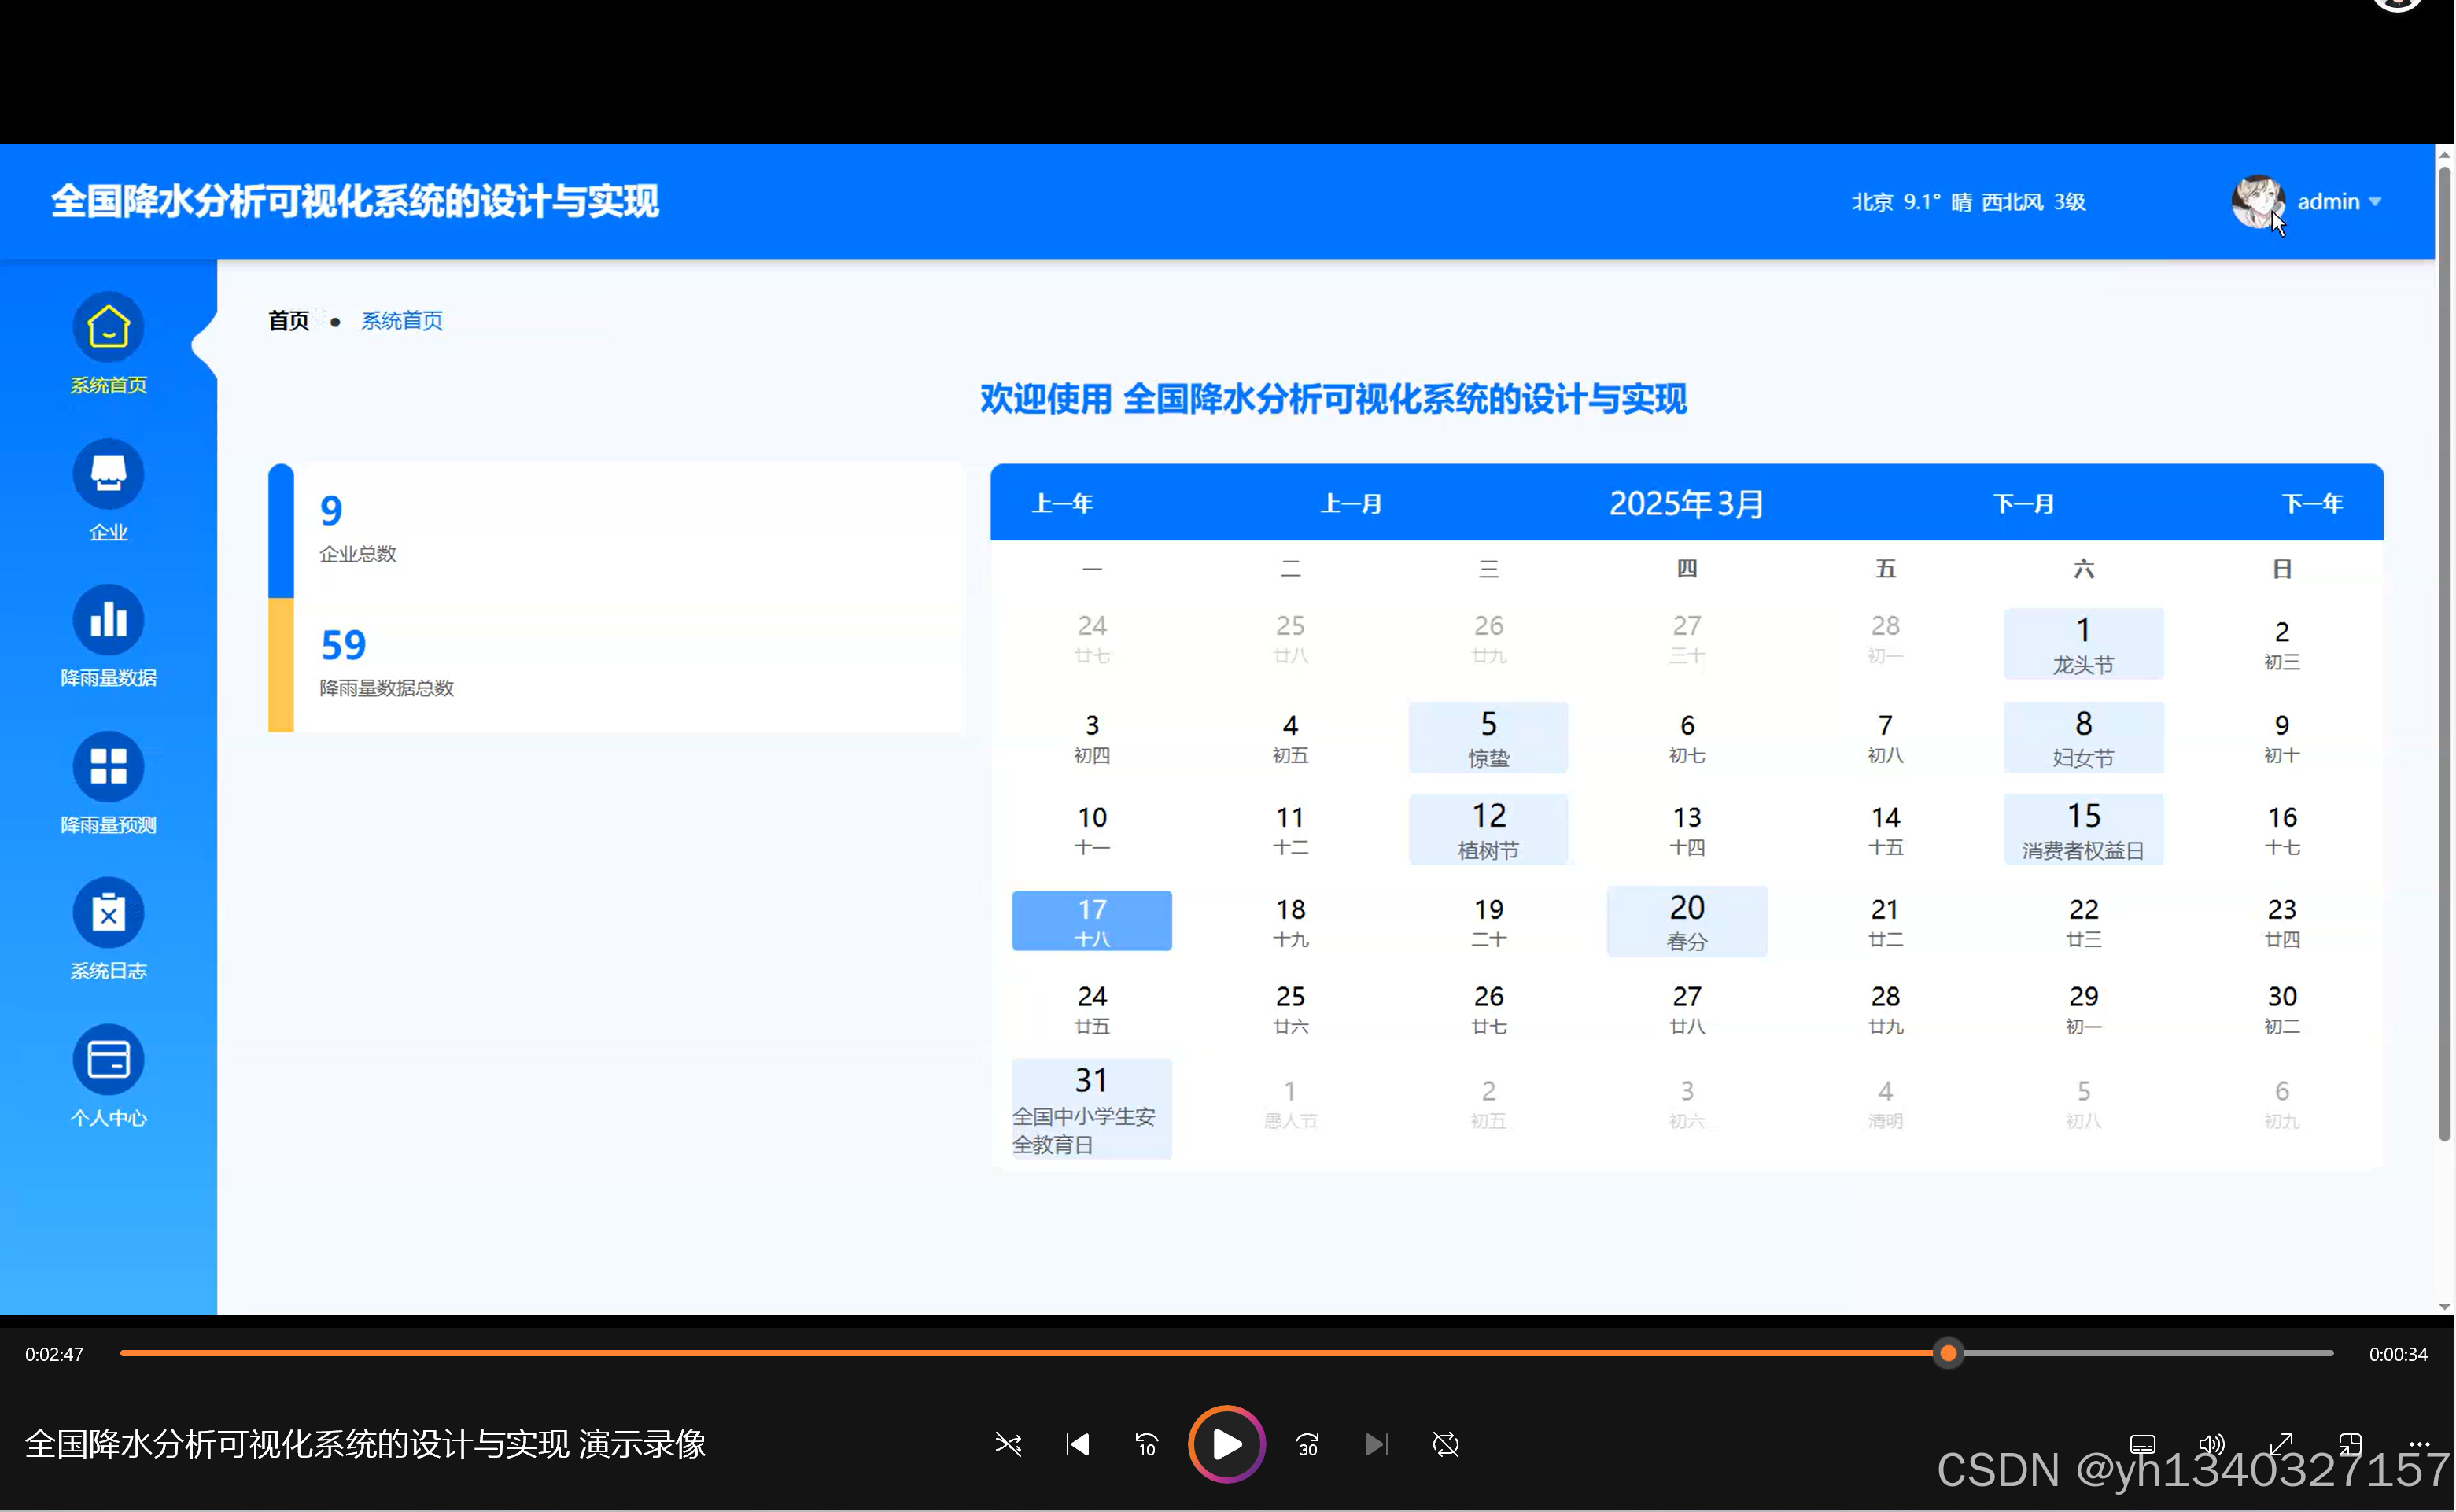The width and height of the screenshot is (2456, 1512).
Task: Open the player's more options menu
Action: point(2421,1444)
